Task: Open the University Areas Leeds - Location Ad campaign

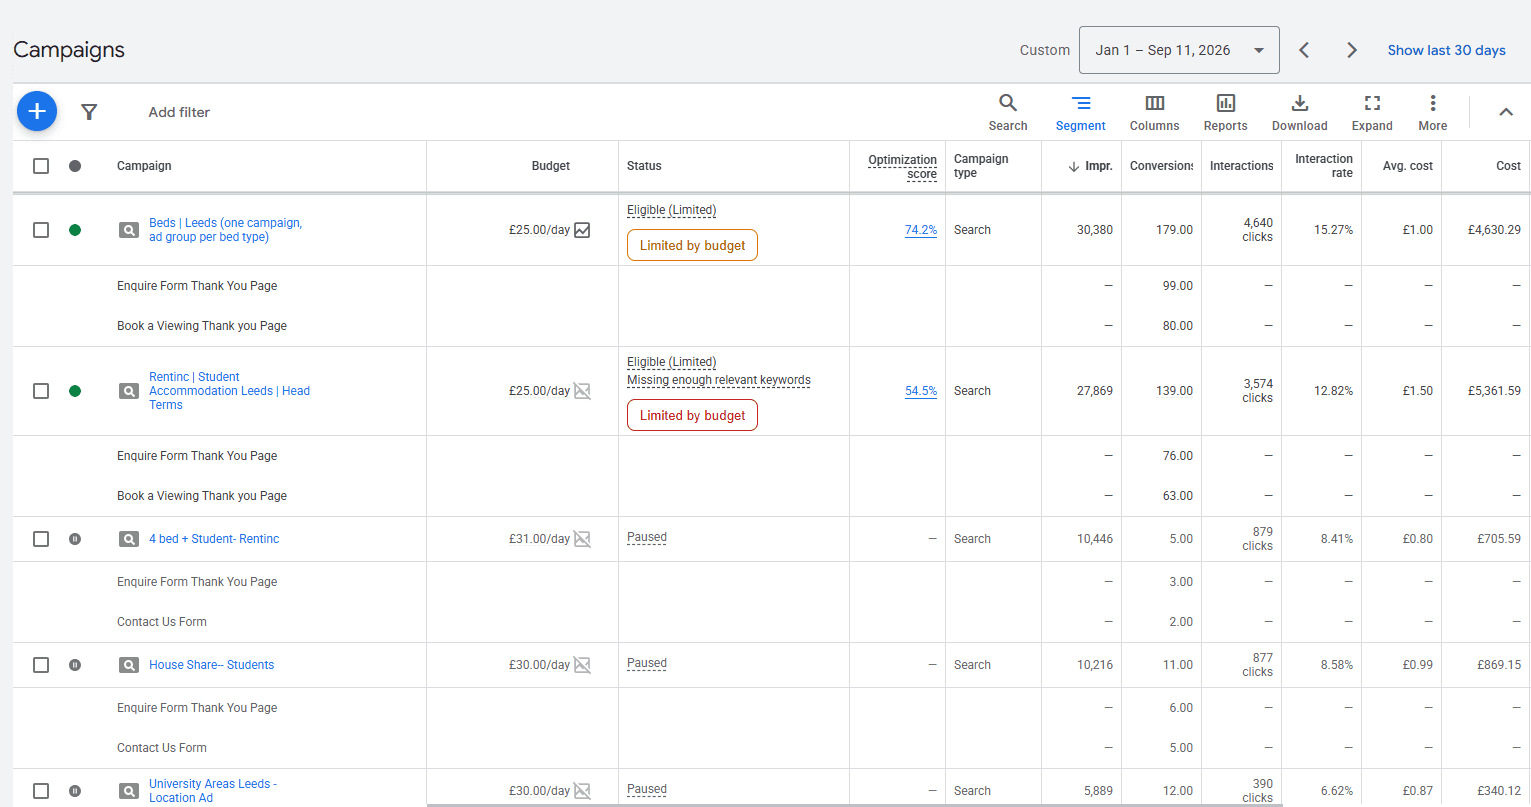Action: pyautogui.click(x=213, y=791)
